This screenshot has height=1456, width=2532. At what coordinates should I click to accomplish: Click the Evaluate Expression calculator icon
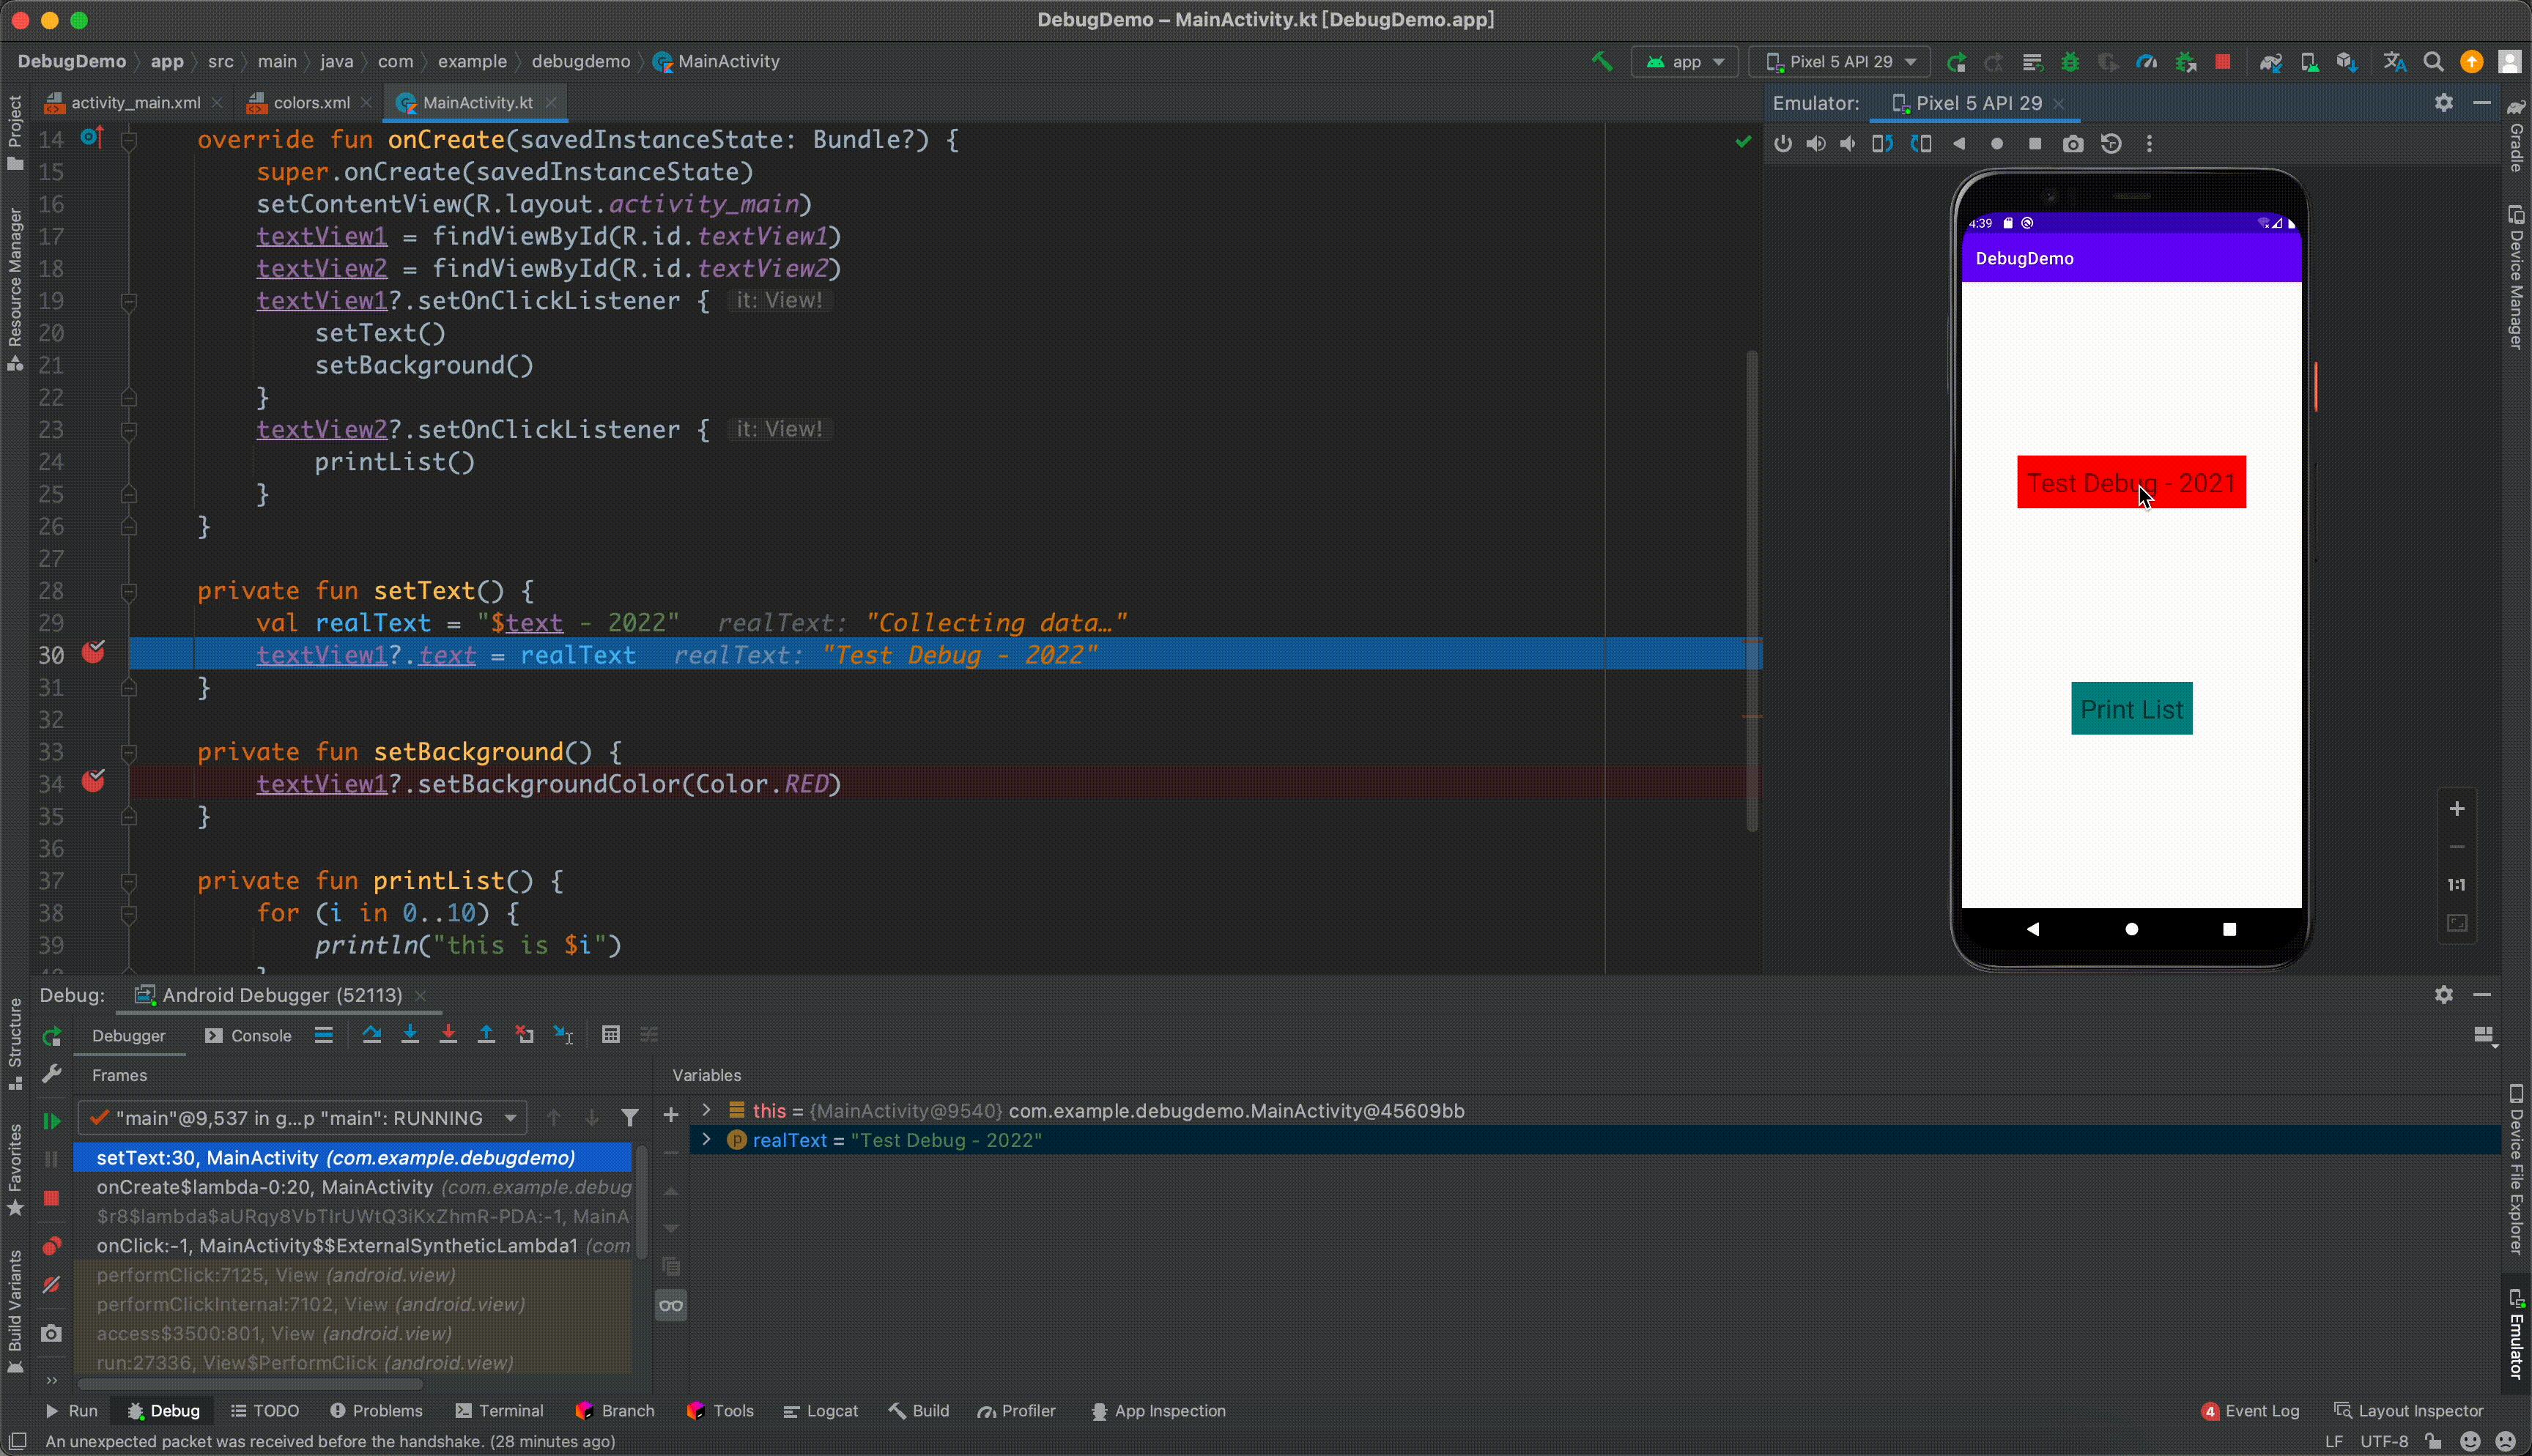(611, 1035)
